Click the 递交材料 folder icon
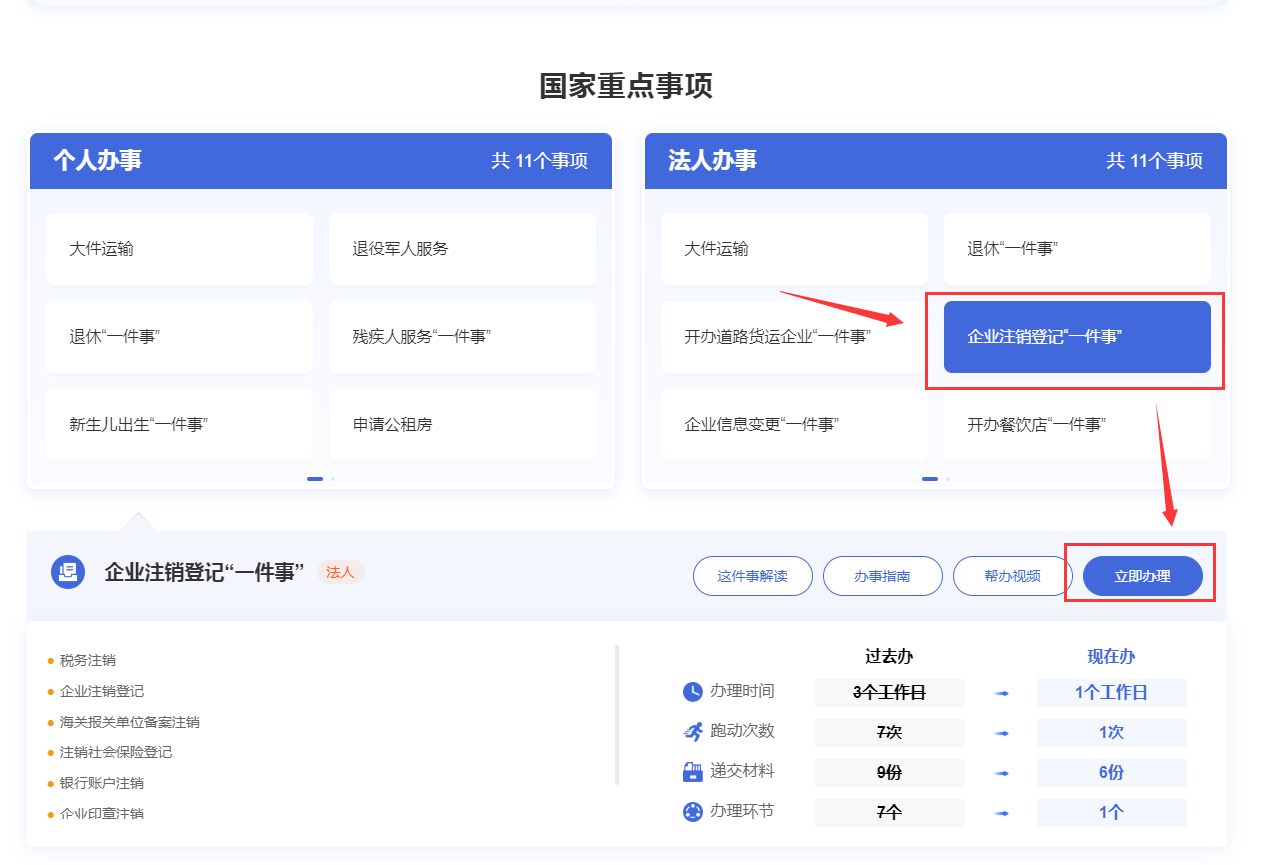The width and height of the screenshot is (1263, 865). point(693,772)
